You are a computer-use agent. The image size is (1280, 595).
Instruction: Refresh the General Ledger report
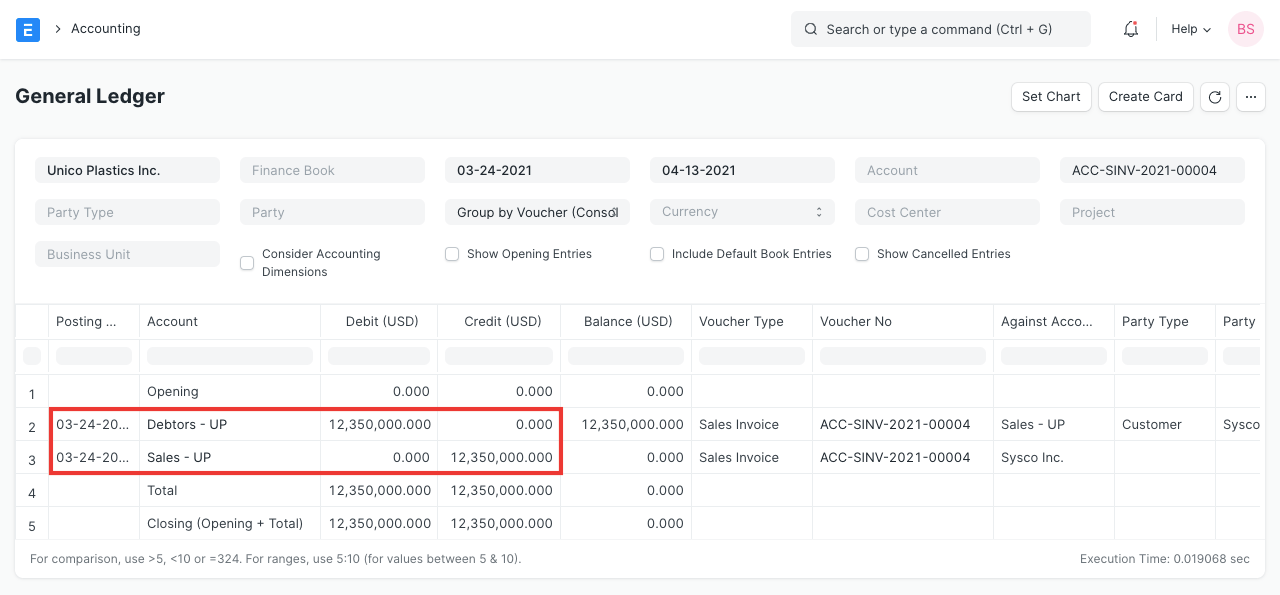(1214, 96)
